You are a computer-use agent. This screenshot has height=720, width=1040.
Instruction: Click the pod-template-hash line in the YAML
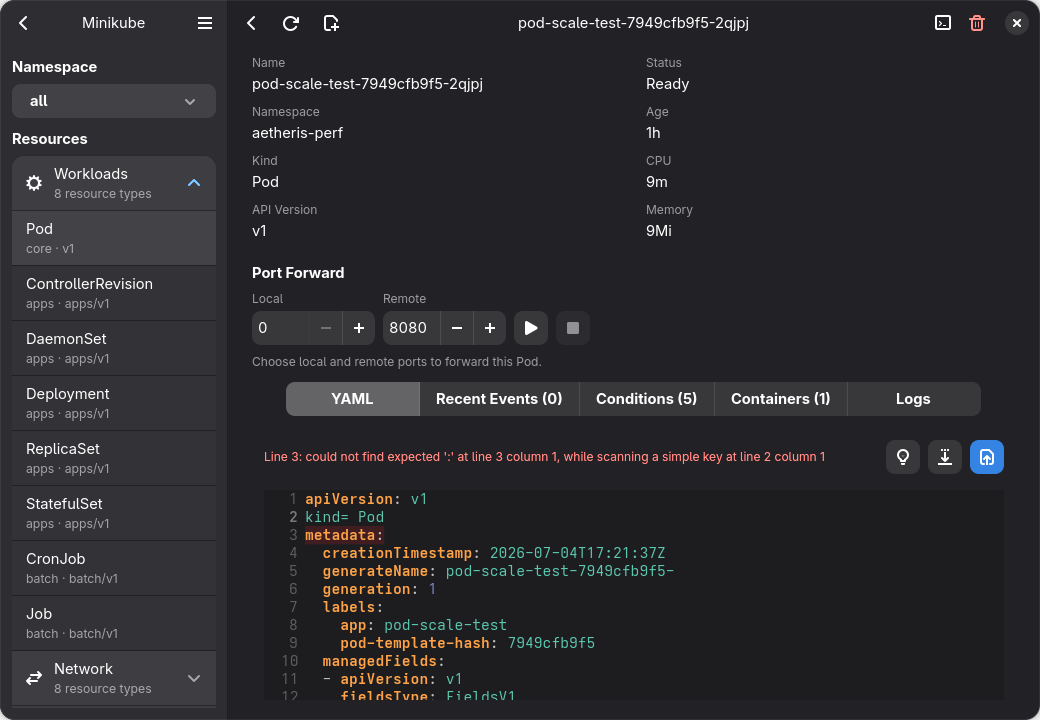pyautogui.click(x=468, y=643)
